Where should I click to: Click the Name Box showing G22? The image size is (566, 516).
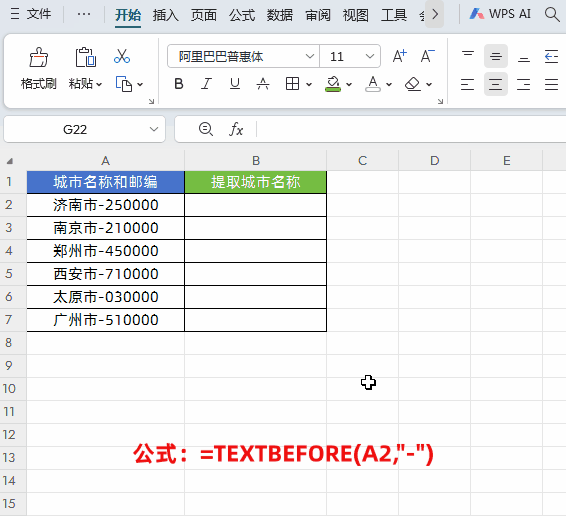tap(75, 129)
